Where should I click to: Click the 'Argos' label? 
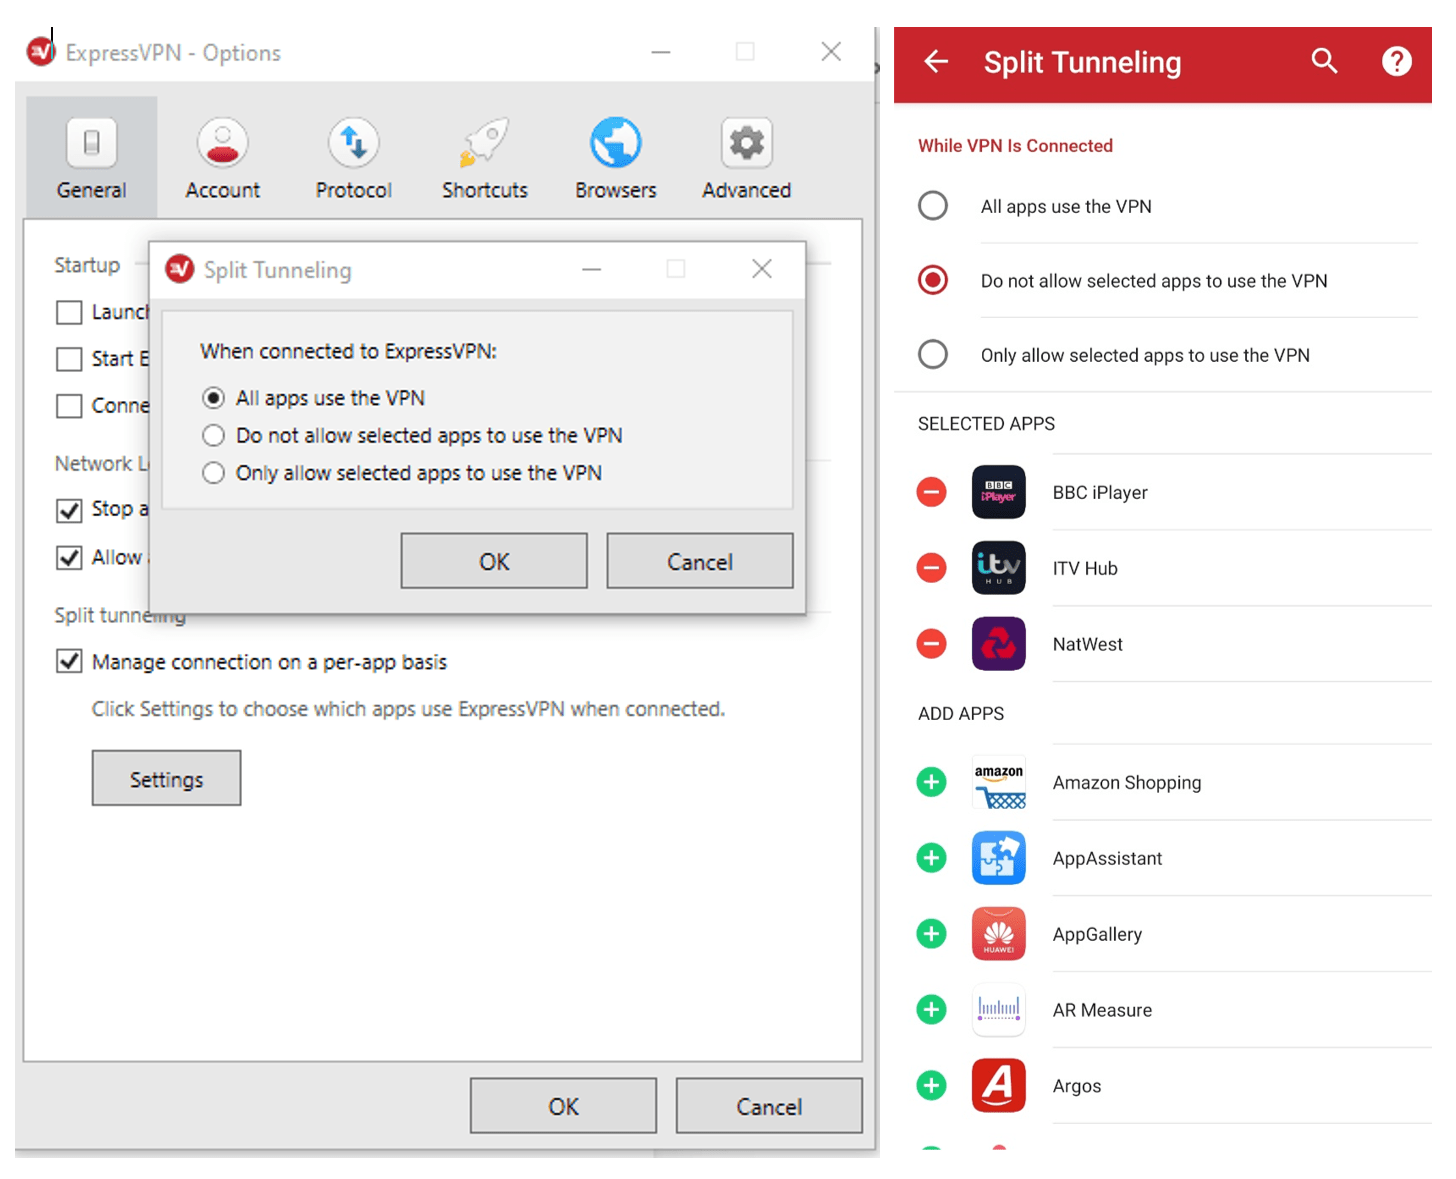coord(1076,1087)
